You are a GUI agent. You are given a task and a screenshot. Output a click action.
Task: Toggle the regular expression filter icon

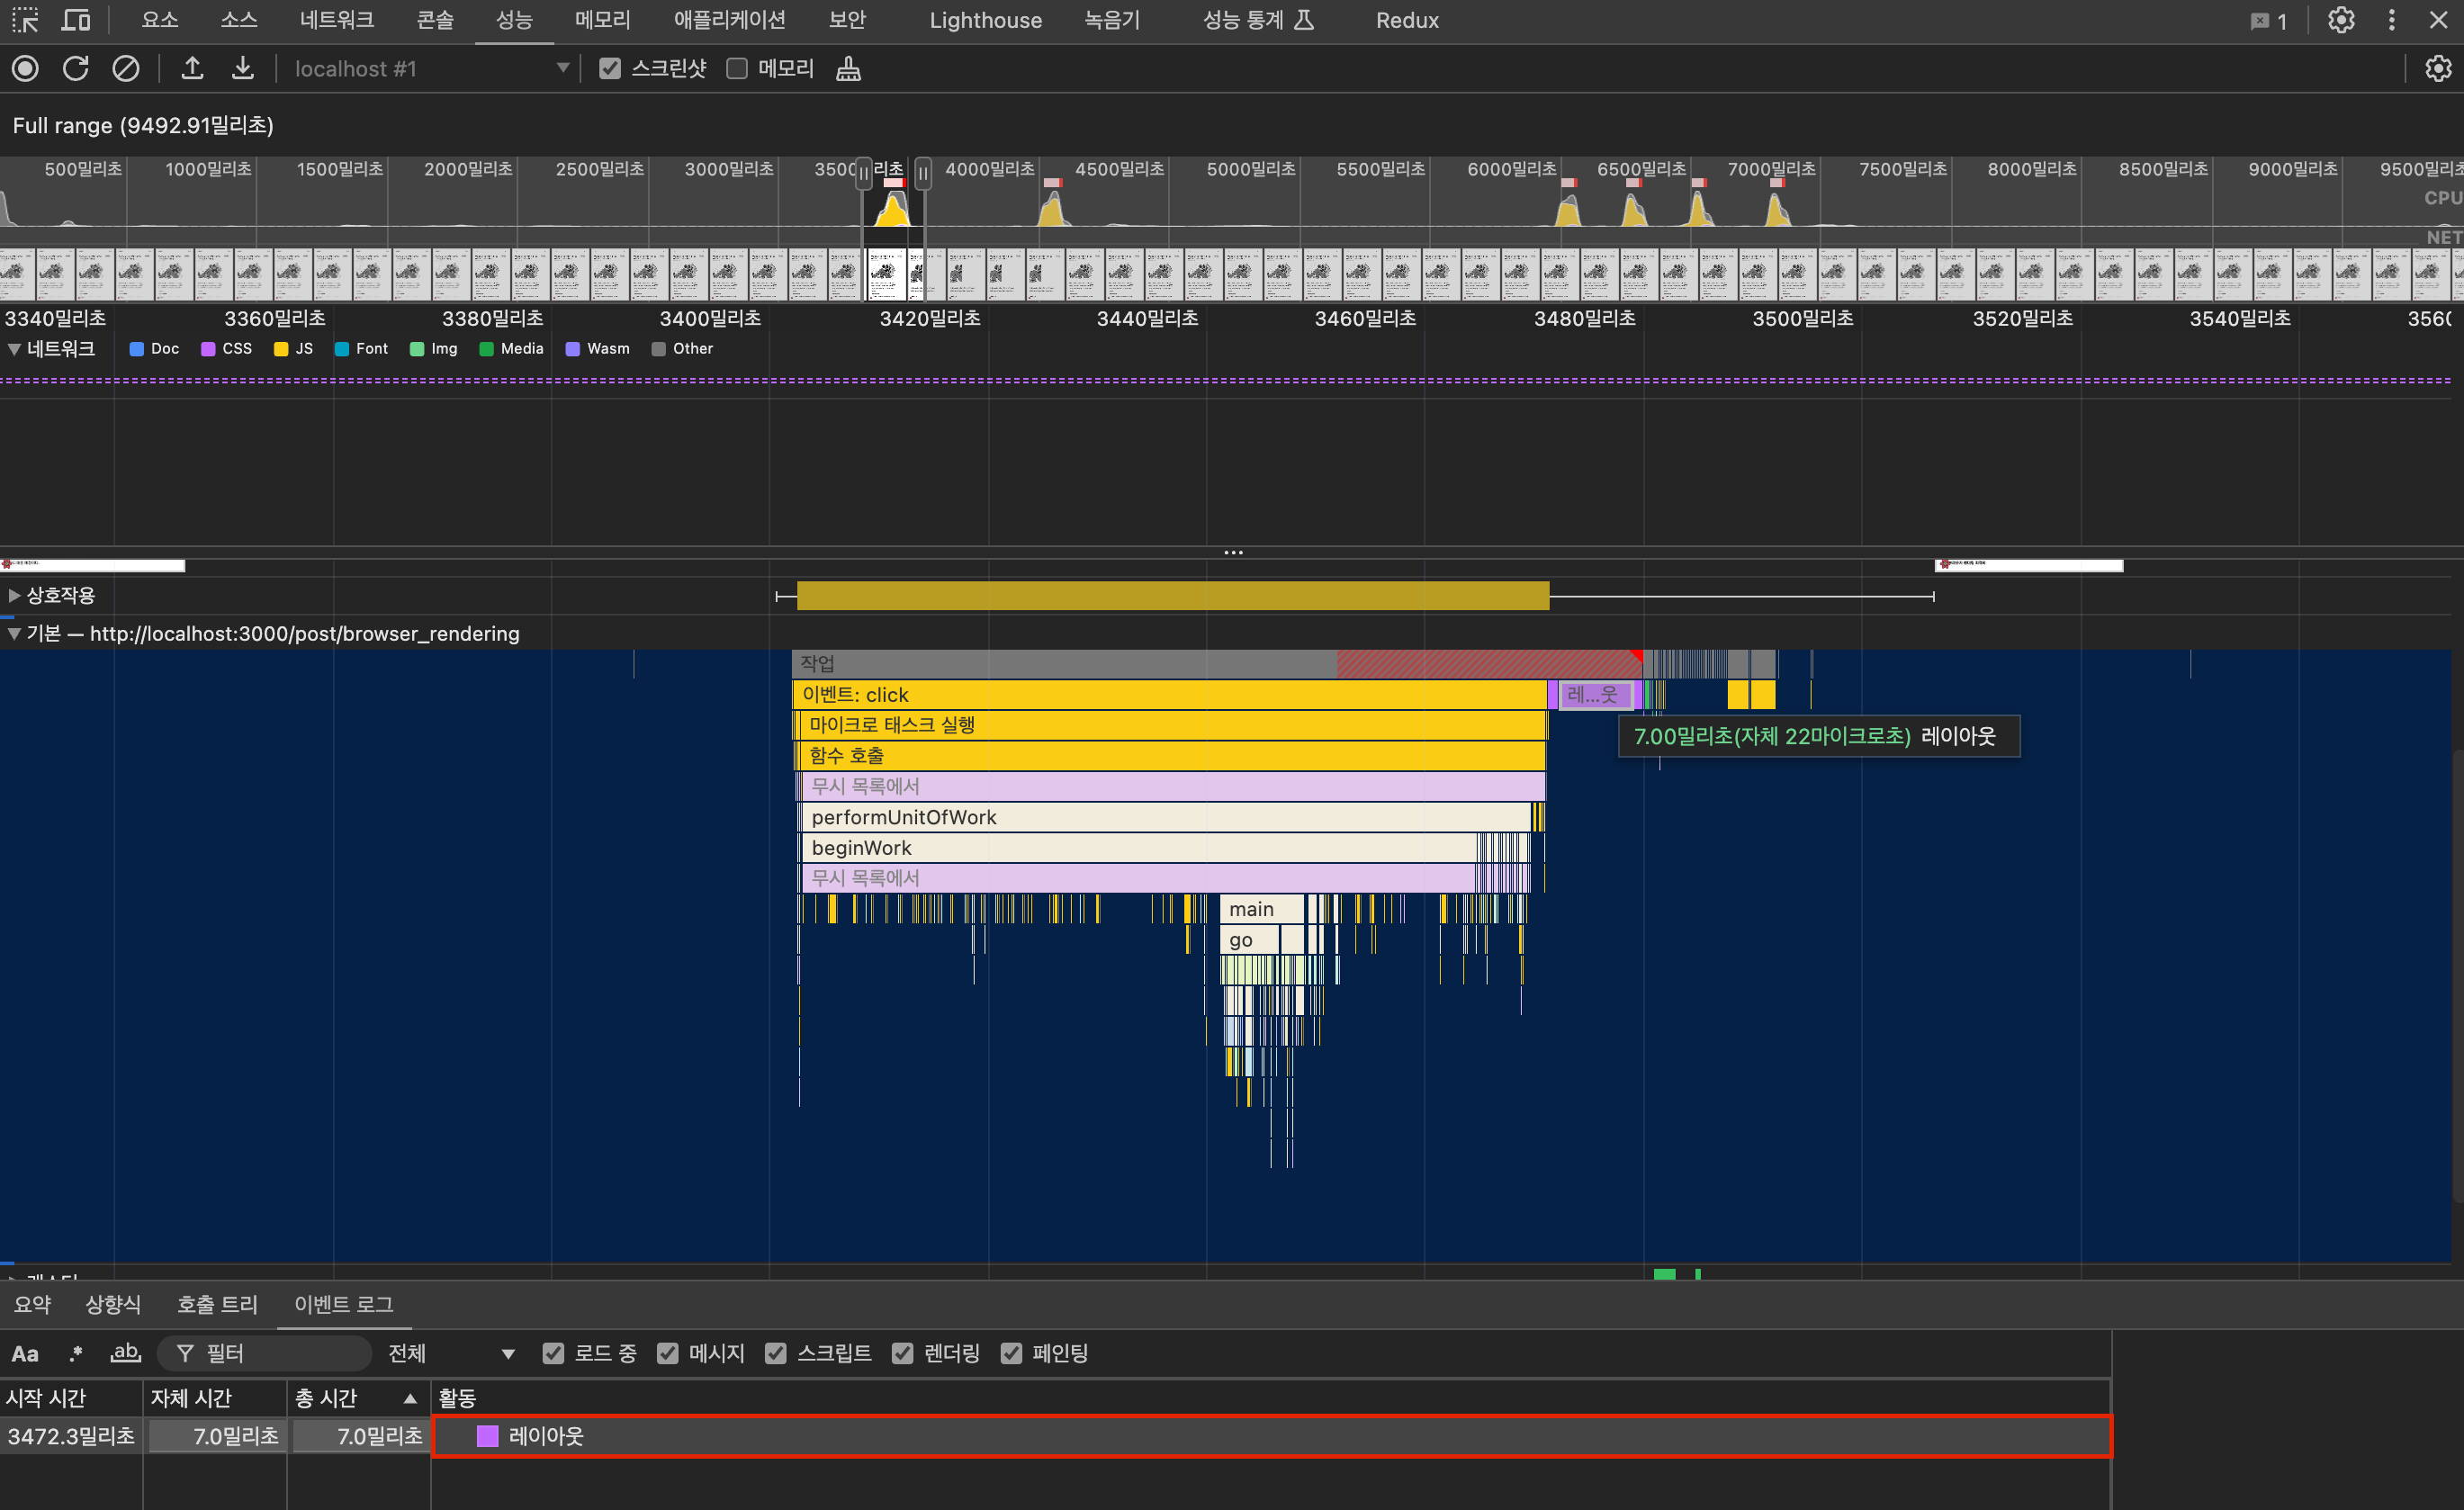point(76,1353)
